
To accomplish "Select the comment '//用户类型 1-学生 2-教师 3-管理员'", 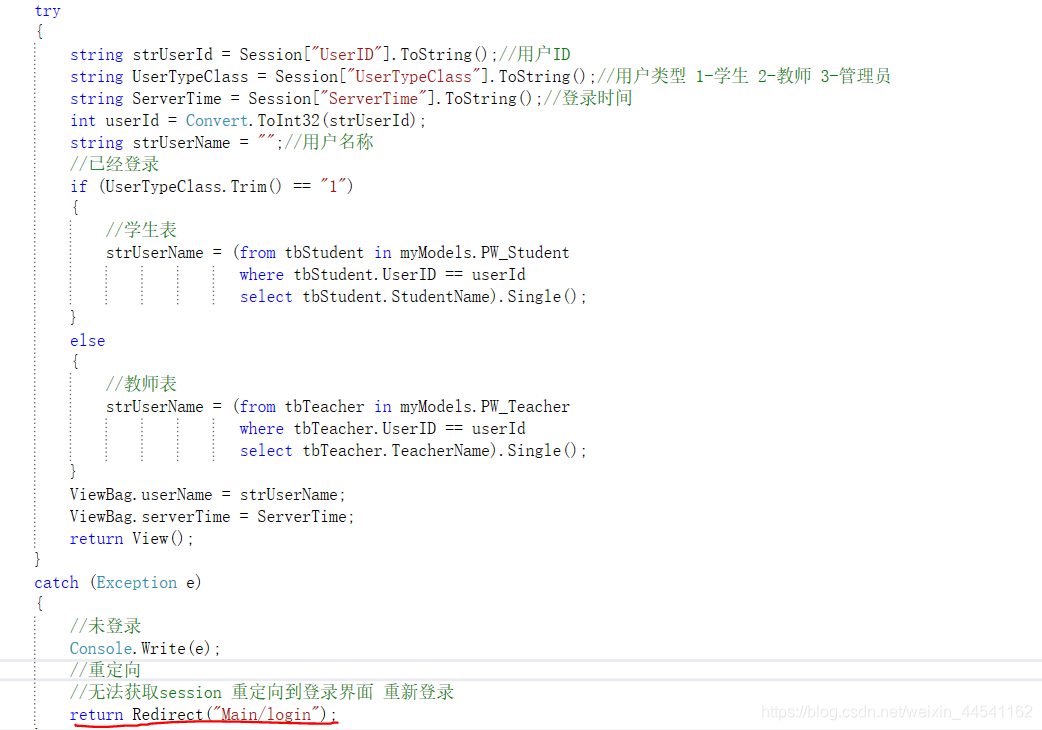I will [x=744, y=76].
